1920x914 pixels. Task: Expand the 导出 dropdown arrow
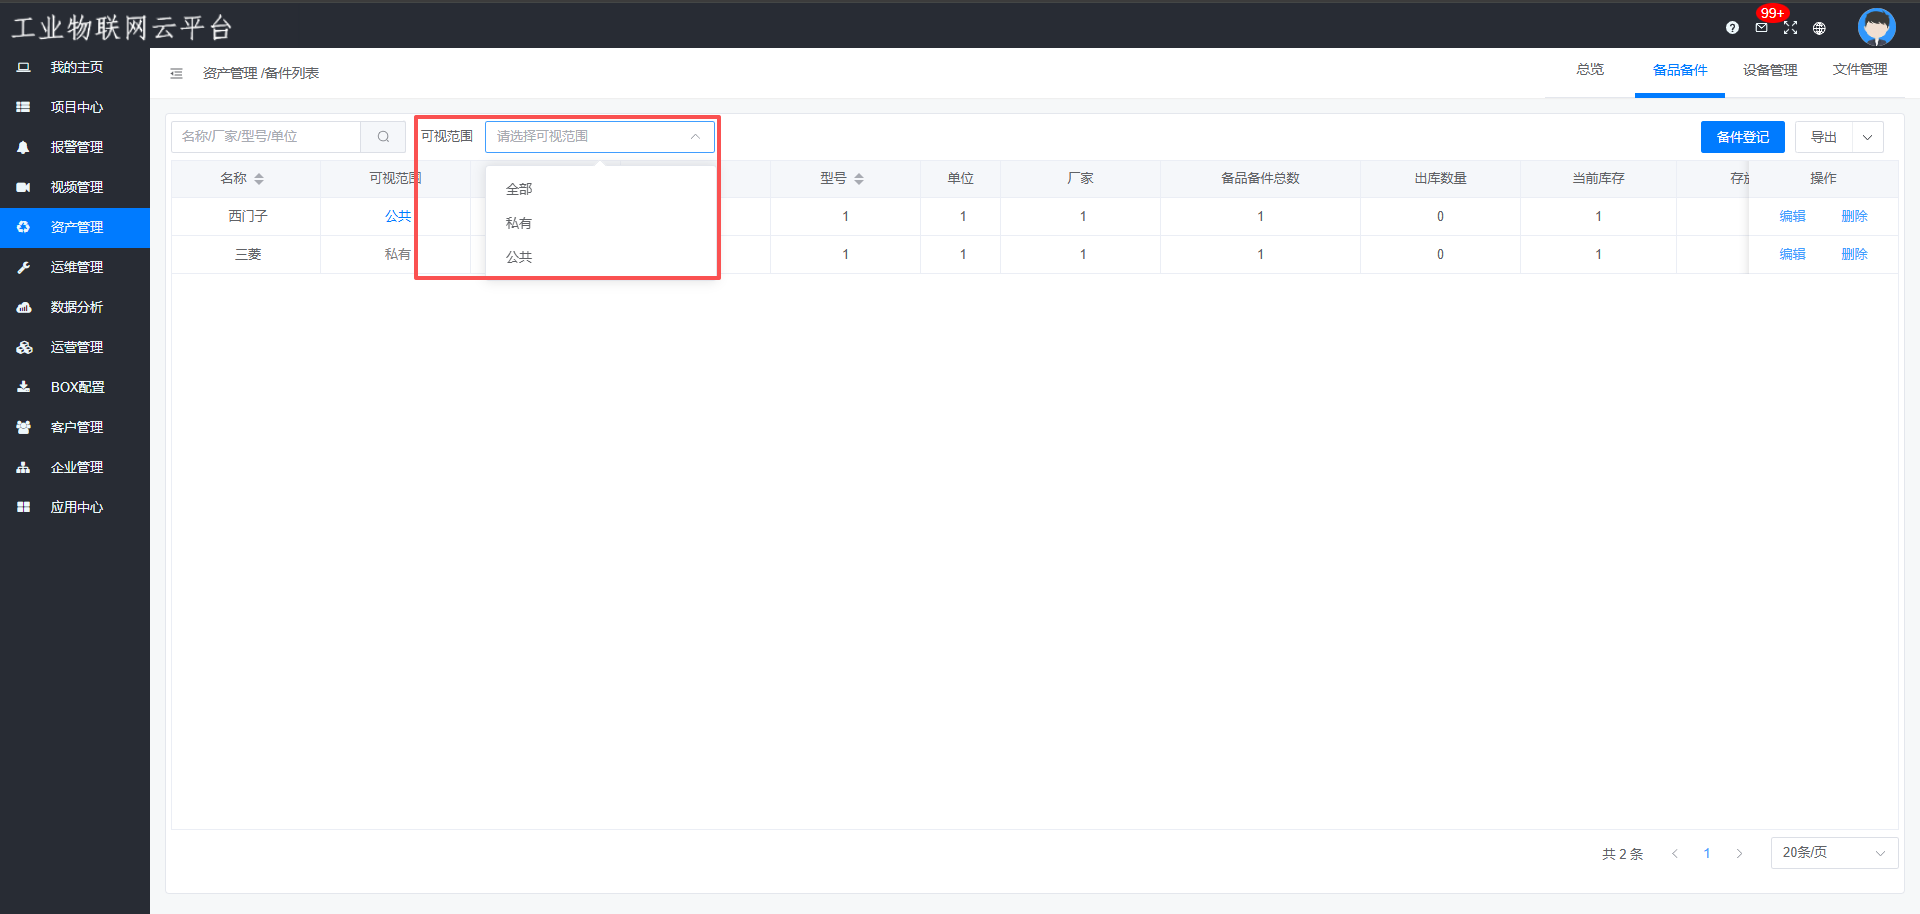click(1867, 137)
